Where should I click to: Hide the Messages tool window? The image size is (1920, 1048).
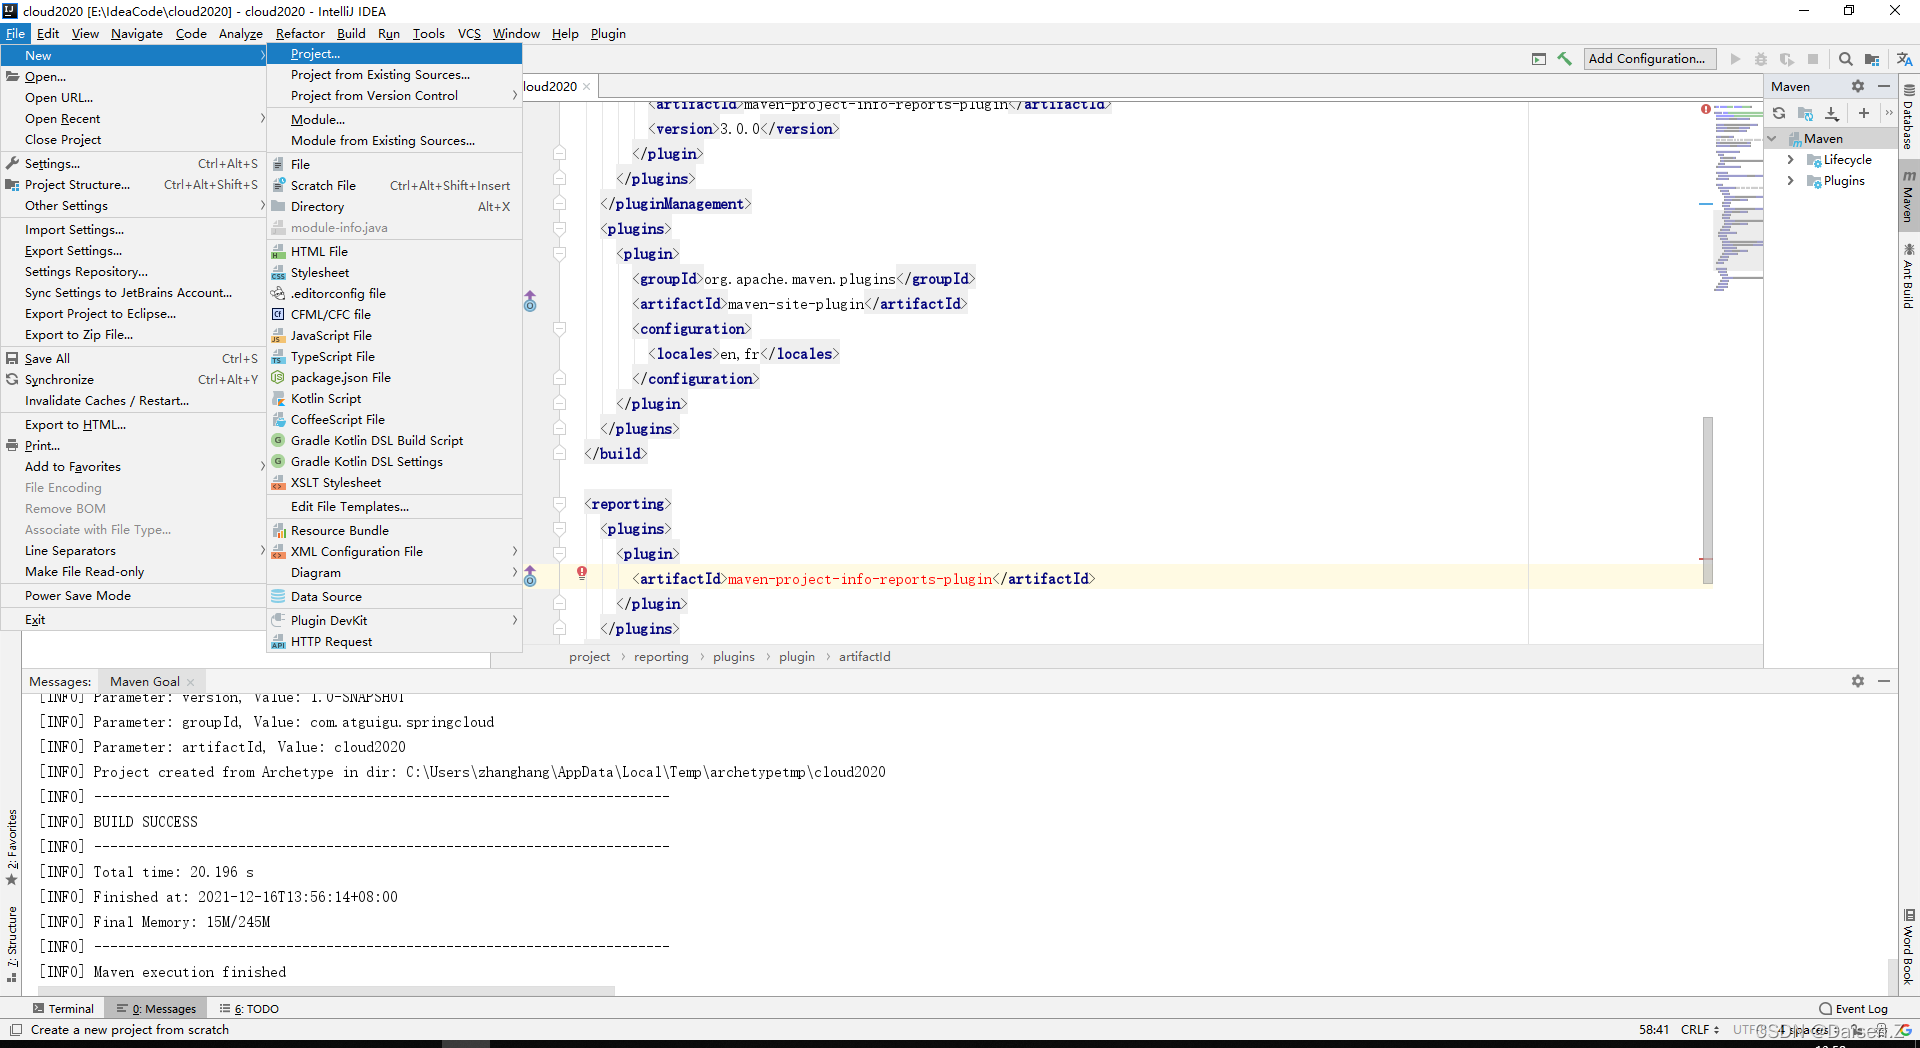coord(1884,681)
